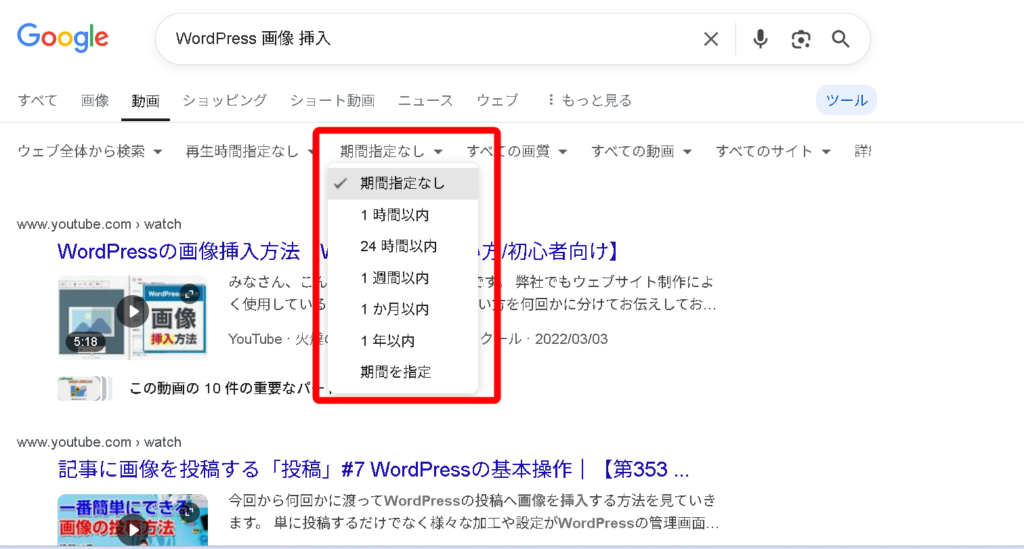Click この動画の 10 件の重要なパート text
The height and width of the screenshot is (549, 1024).
pos(231,388)
